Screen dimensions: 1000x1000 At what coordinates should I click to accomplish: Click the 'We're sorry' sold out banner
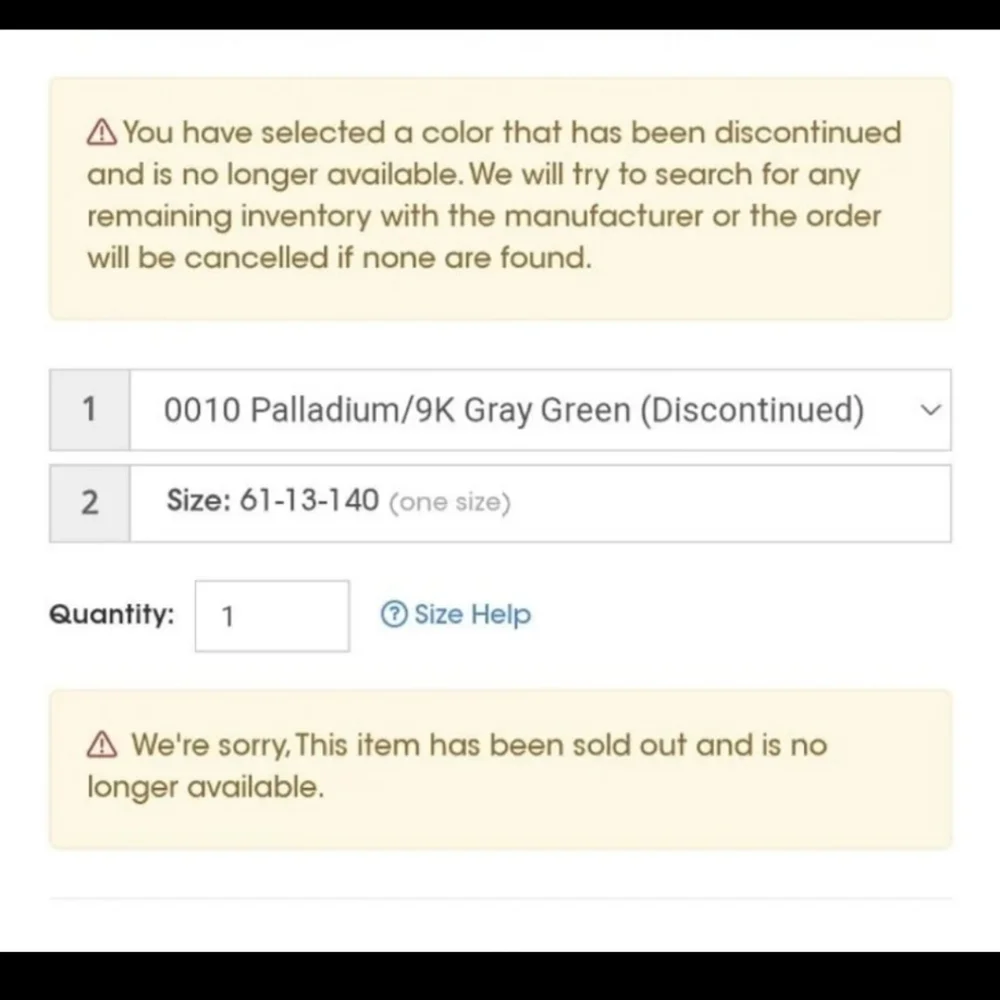(501, 769)
